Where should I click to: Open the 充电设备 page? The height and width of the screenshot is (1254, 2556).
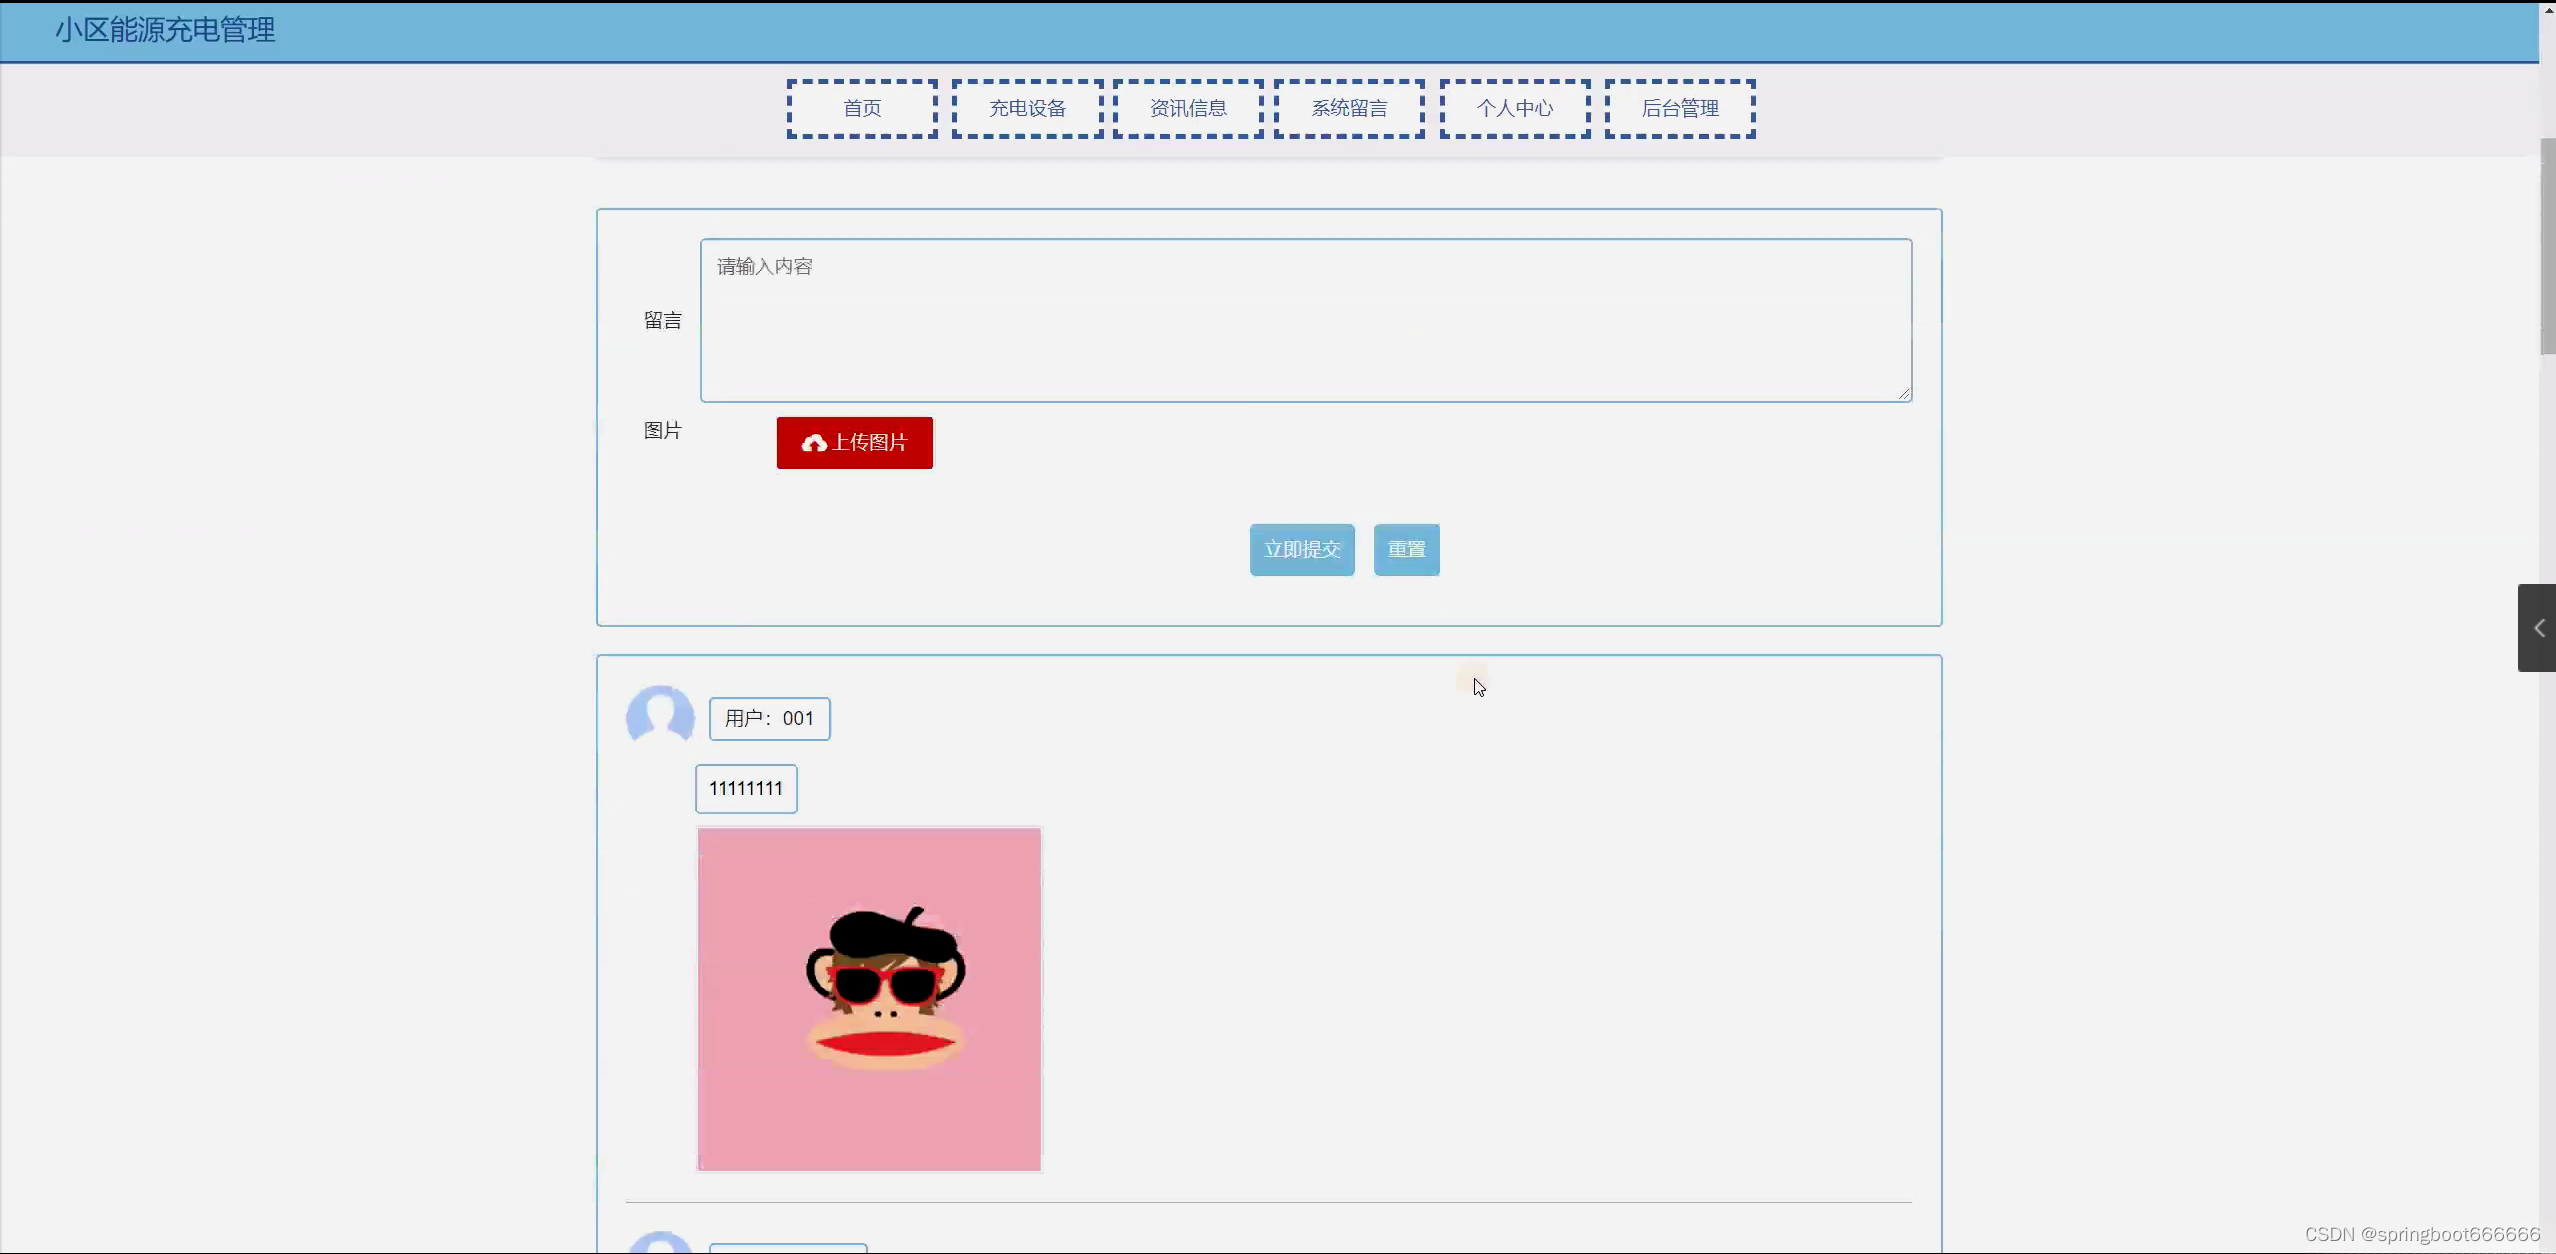(1027, 109)
